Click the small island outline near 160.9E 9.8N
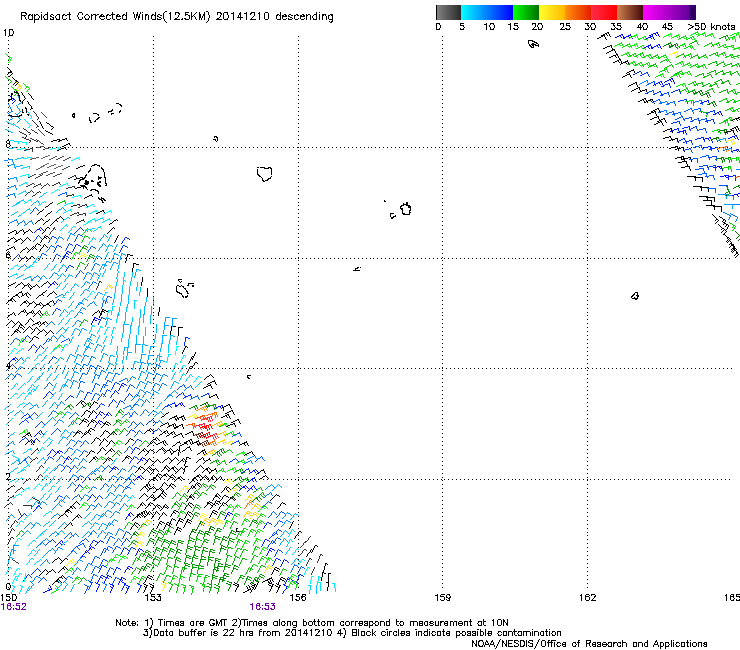 (533, 44)
